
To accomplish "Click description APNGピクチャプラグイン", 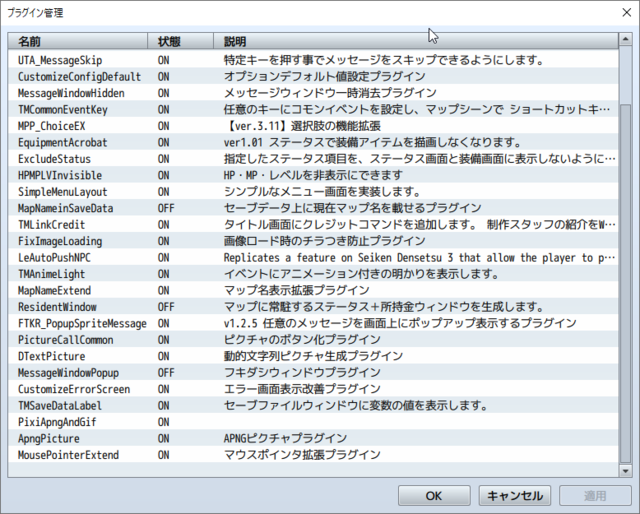I will point(285,439).
